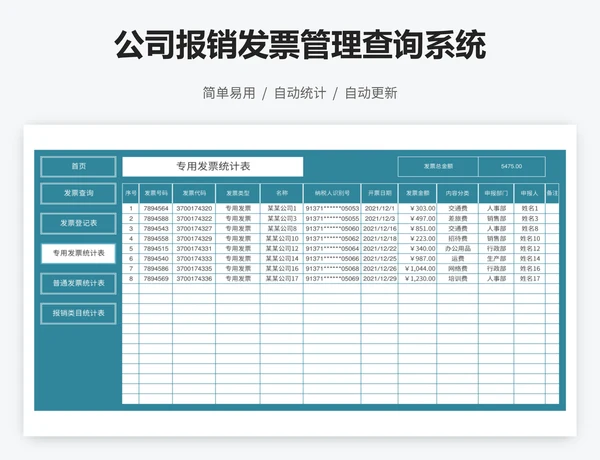Select the 姓名17 applicant cell
This screenshot has width=600, height=460.
pyautogui.click(x=530, y=279)
